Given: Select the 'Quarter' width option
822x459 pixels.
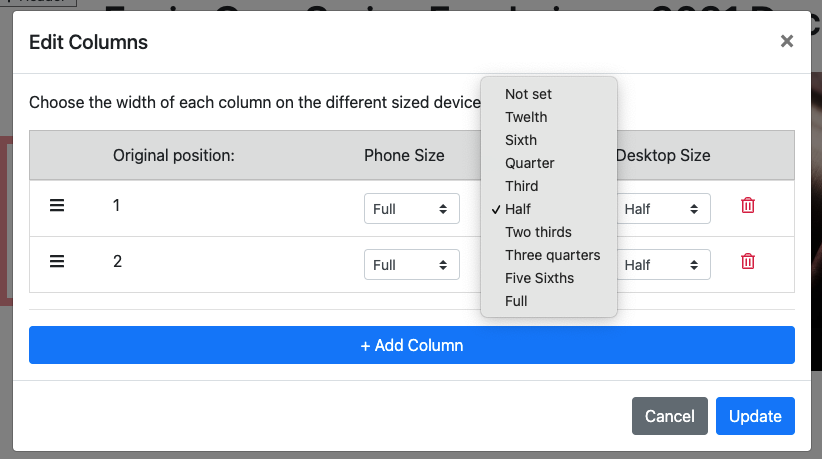Looking at the screenshot, I should 529,163.
